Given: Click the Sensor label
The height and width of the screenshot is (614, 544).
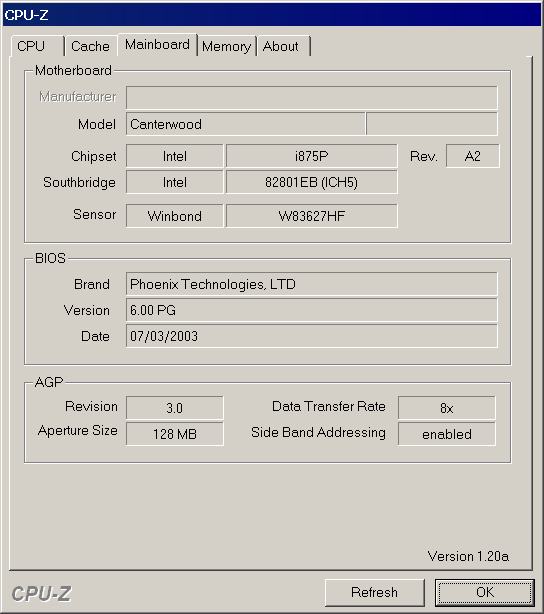Looking at the screenshot, I should point(94,215).
